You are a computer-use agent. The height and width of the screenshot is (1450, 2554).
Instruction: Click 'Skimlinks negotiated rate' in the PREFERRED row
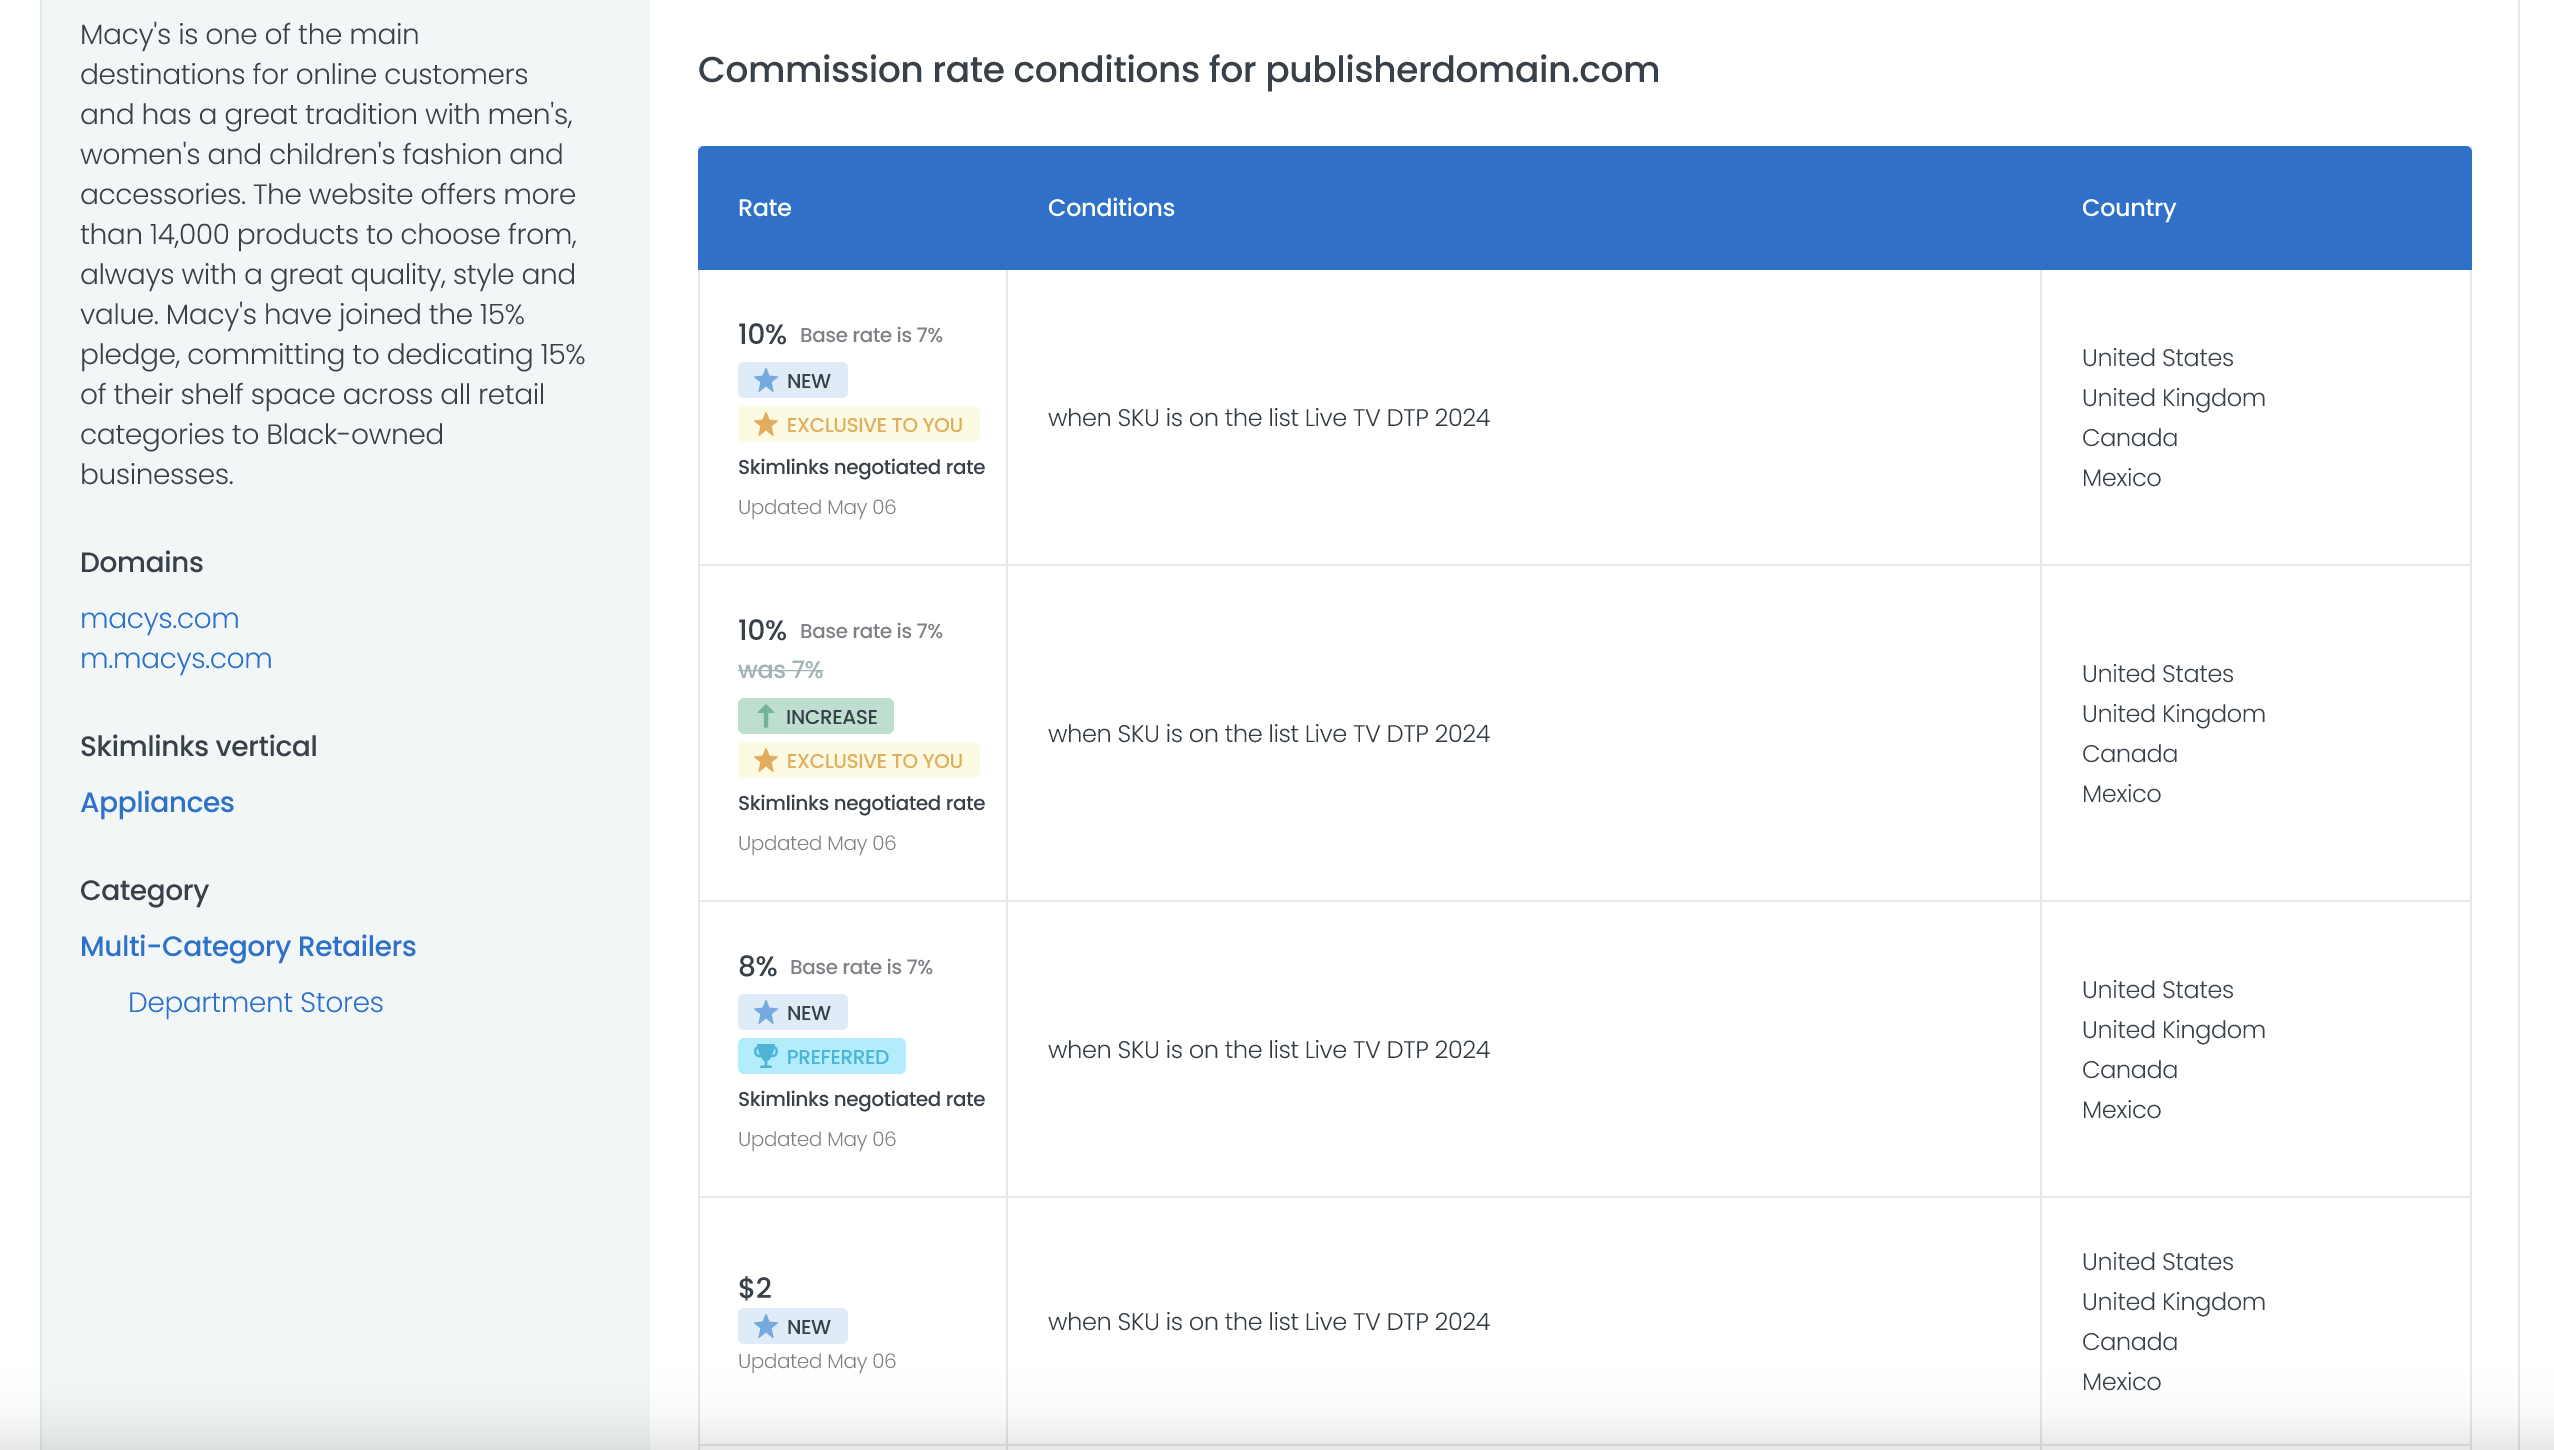tap(861, 1099)
